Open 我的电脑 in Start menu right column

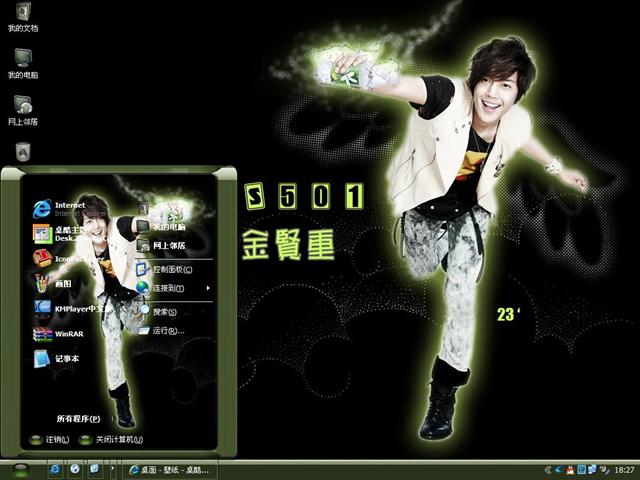click(x=161, y=226)
